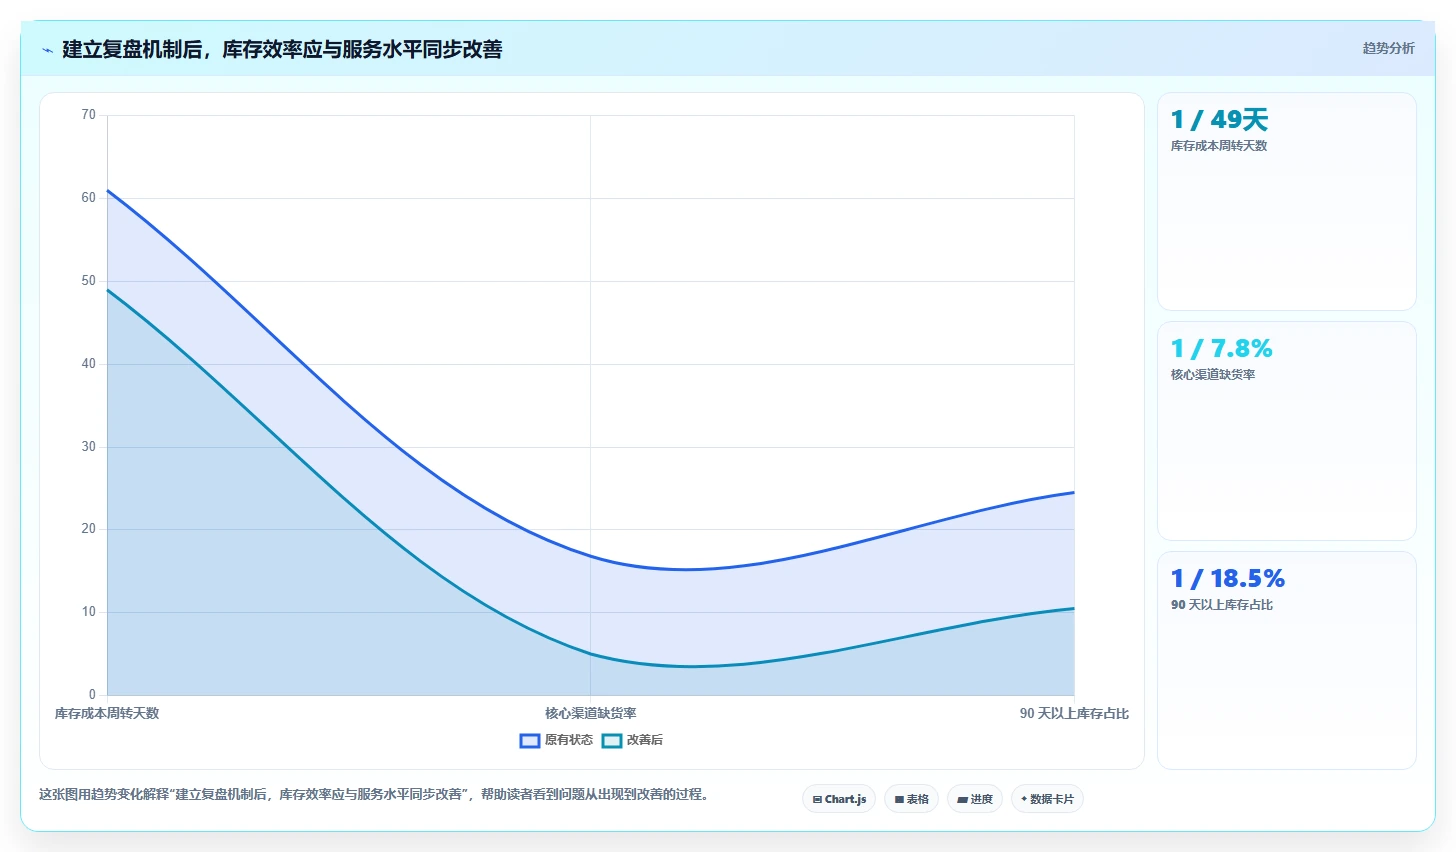Click the 趋势分析 label in the header
Image resolution: width=1456 pixels, height=852 pixels.
tap(1388, 48)
